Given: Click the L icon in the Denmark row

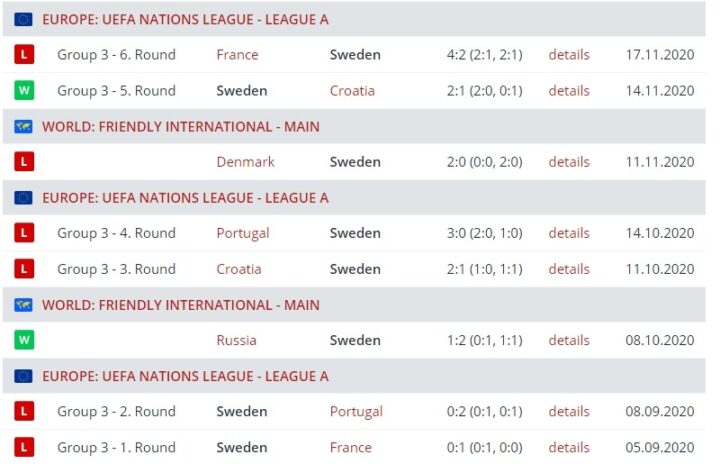Looking at the screenshot, I should pos(24,162).
